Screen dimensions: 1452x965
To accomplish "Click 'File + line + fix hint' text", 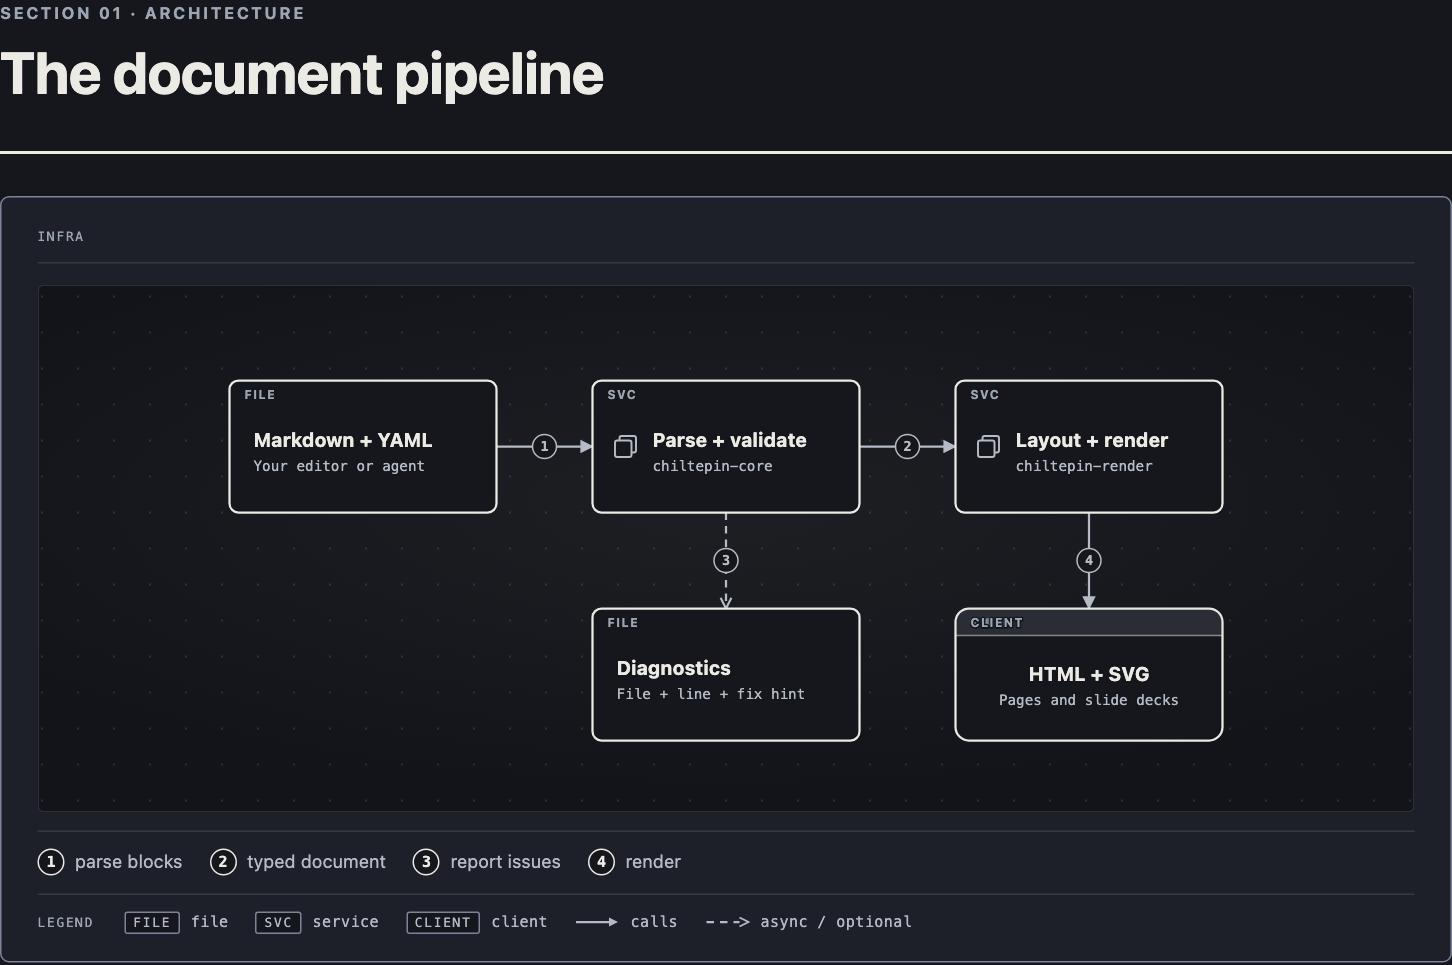I will tap(710, 694).
